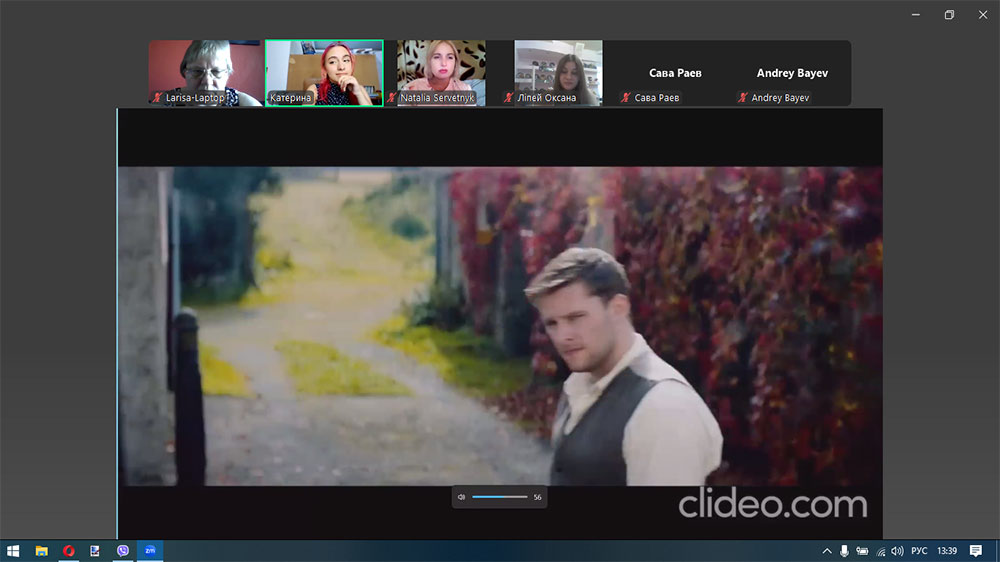Mute the video player speaker icon
The height and width of the screenshot is (562, 1000).
461,497
